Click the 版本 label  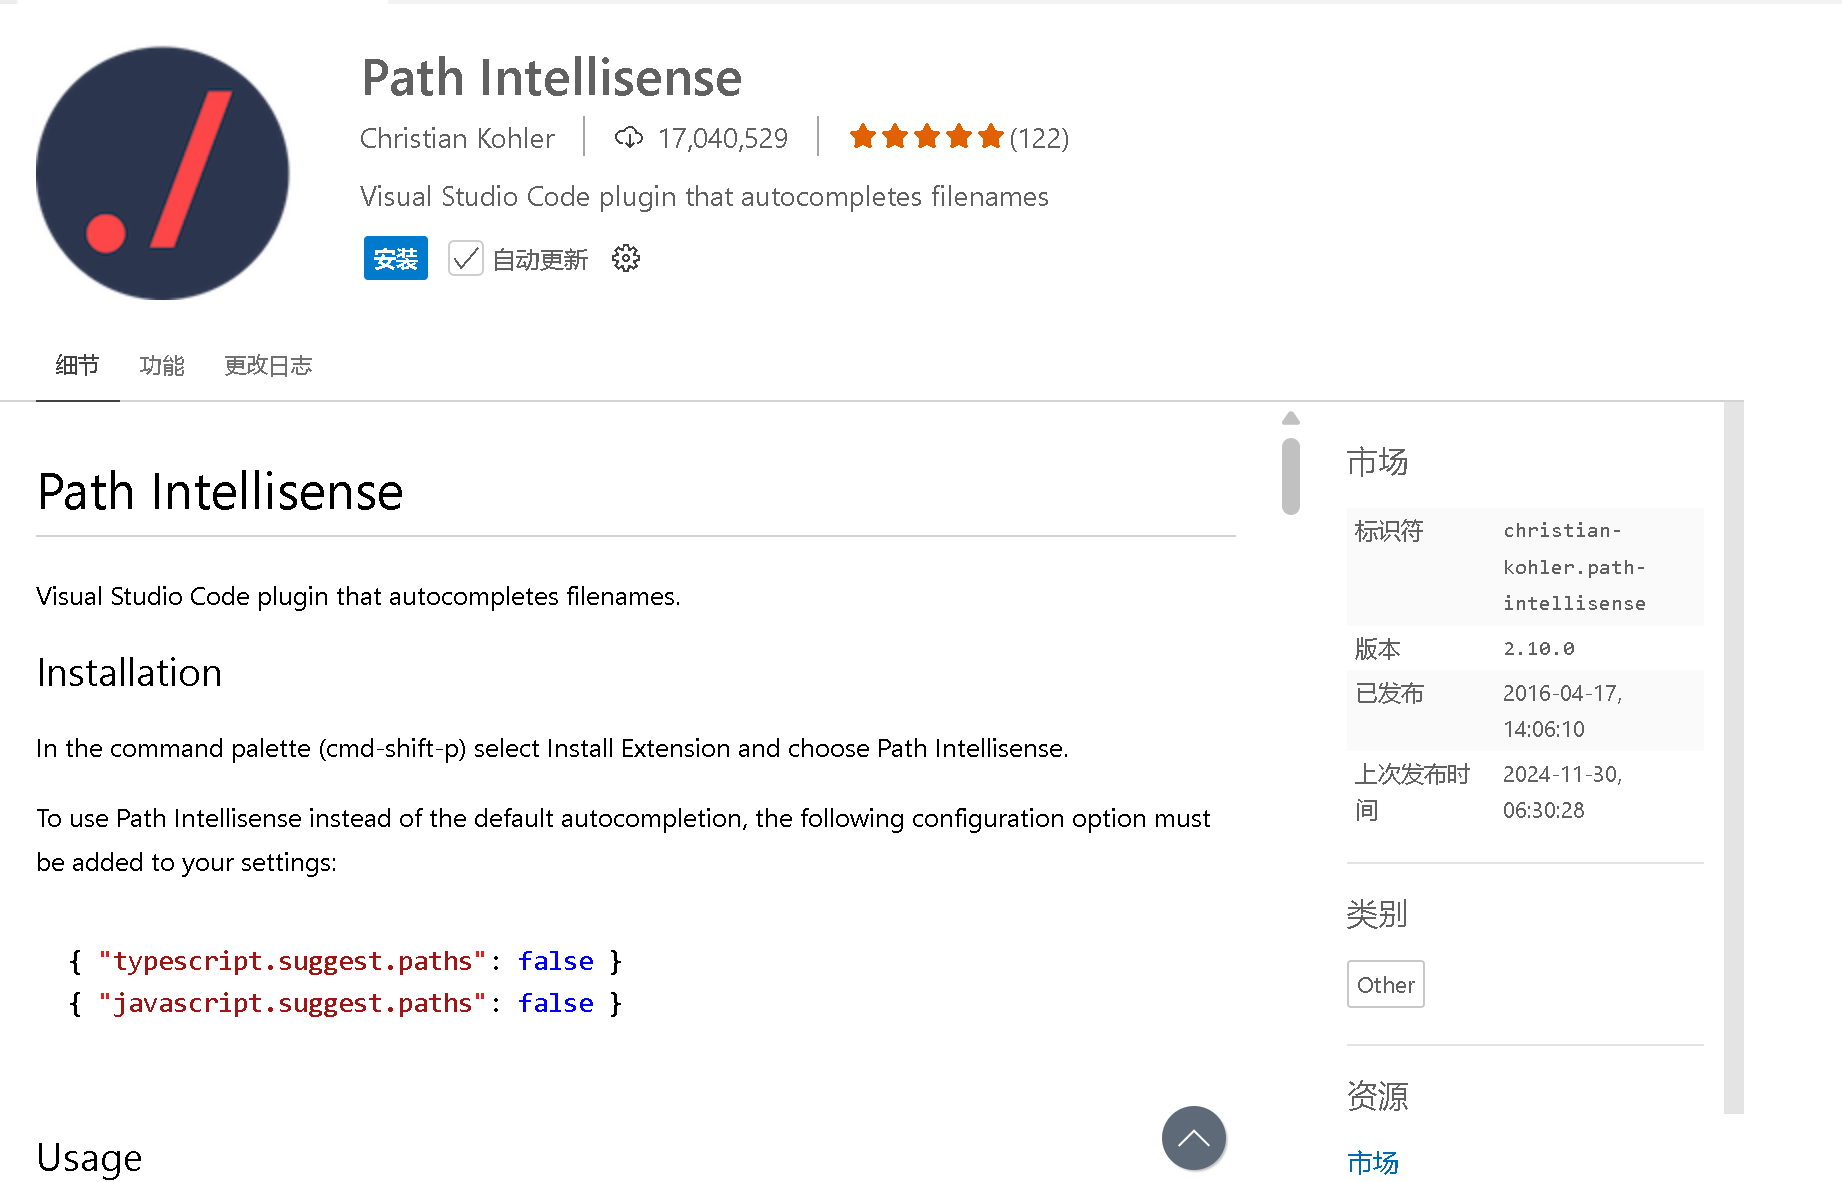(x=1378, y=649)
